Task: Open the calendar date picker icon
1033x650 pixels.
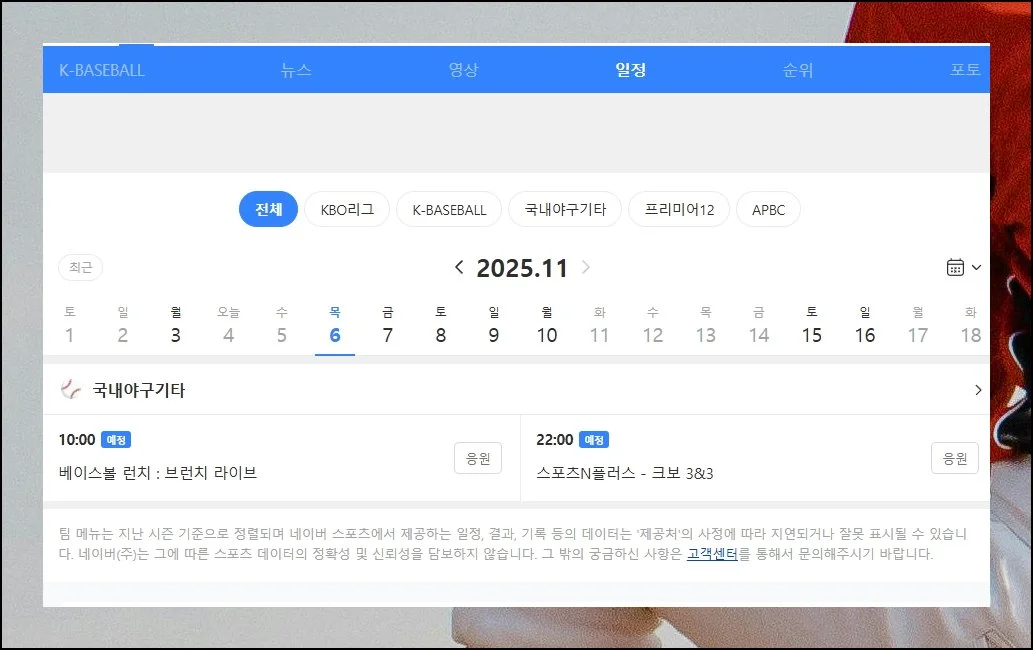Action: 955,267
